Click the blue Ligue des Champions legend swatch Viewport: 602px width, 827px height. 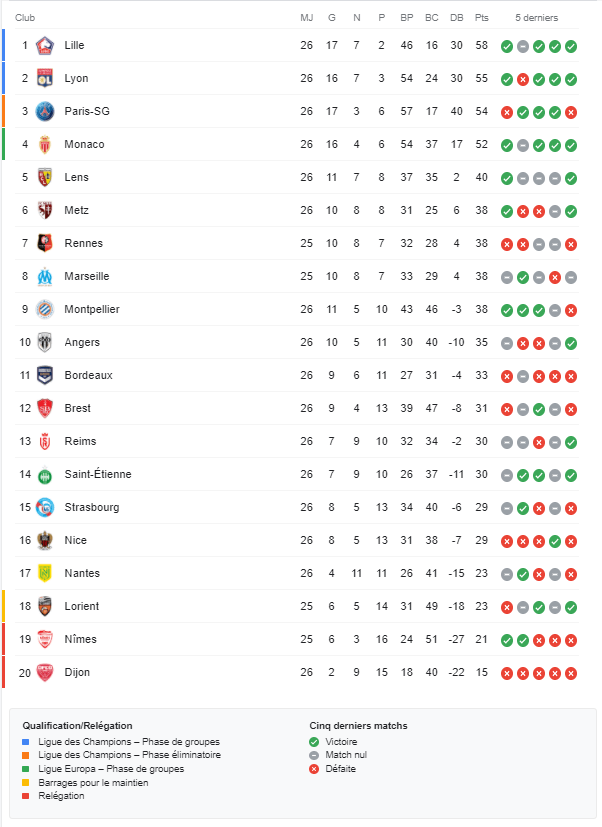[25, 742]
